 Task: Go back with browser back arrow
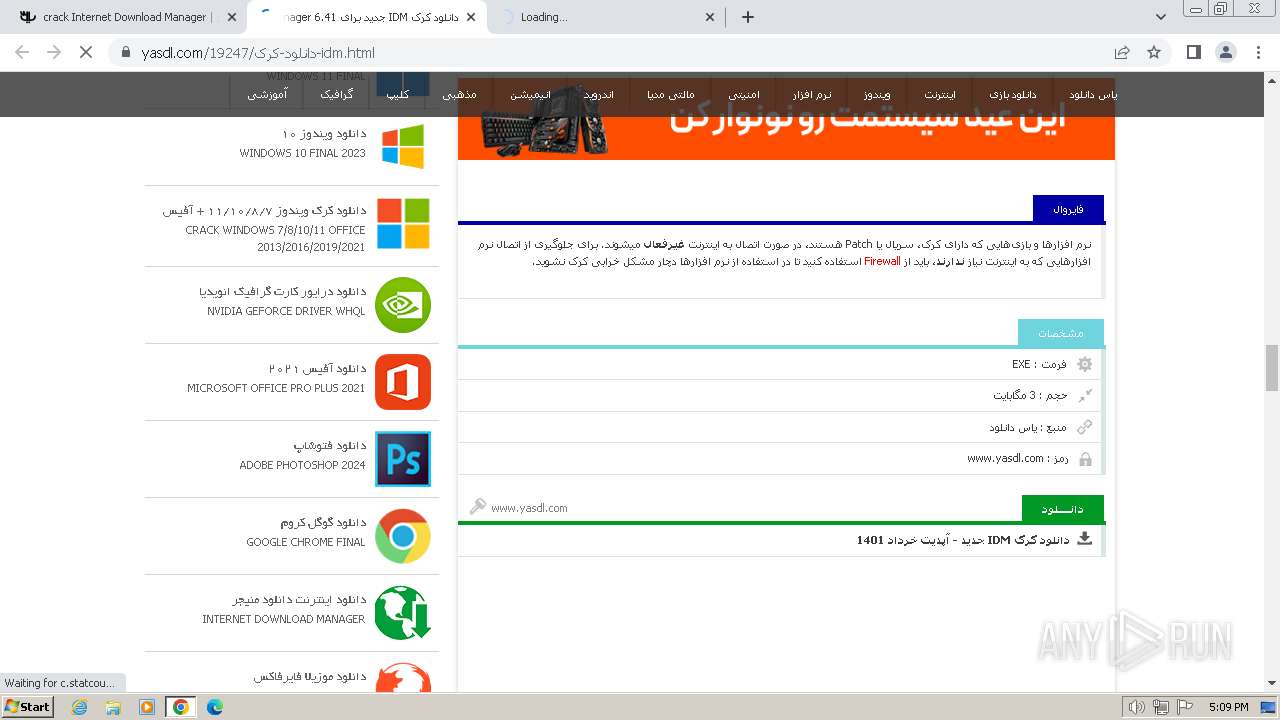click(x=22, y=52)
